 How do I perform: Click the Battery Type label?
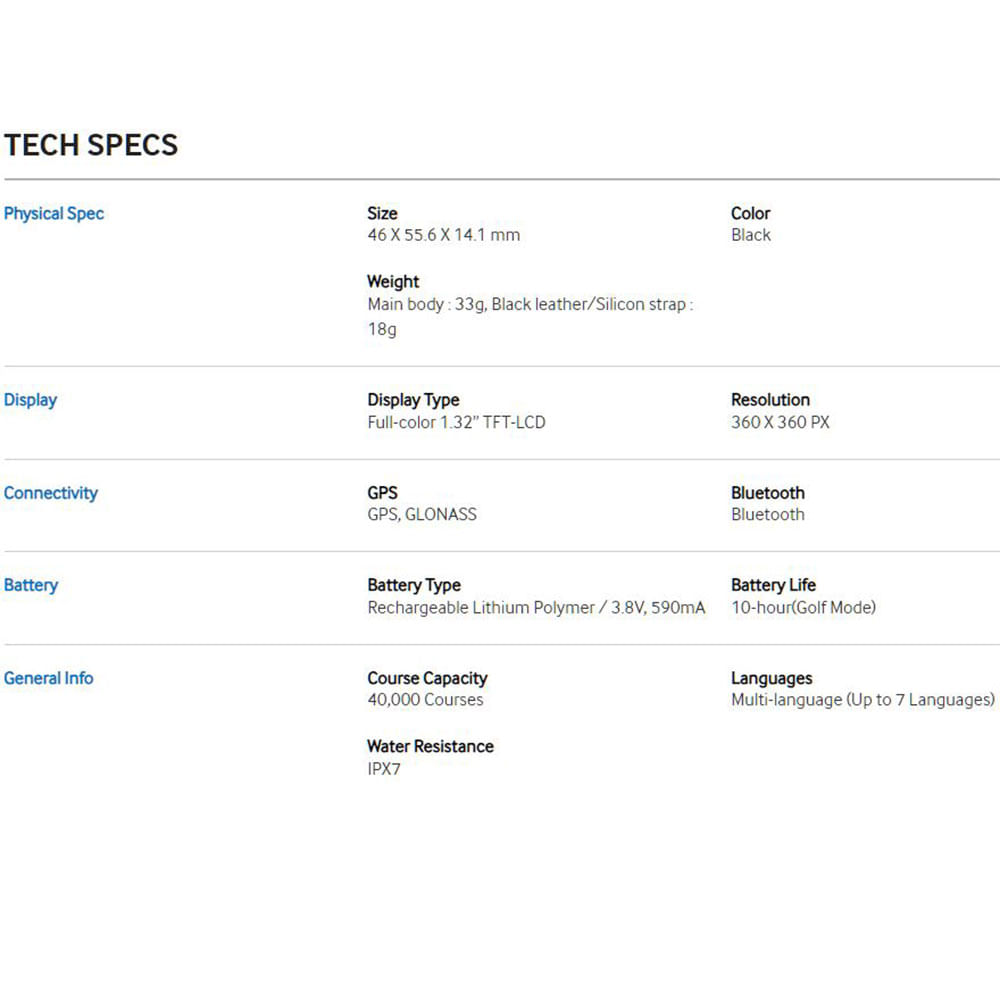[x=414, y=585]
